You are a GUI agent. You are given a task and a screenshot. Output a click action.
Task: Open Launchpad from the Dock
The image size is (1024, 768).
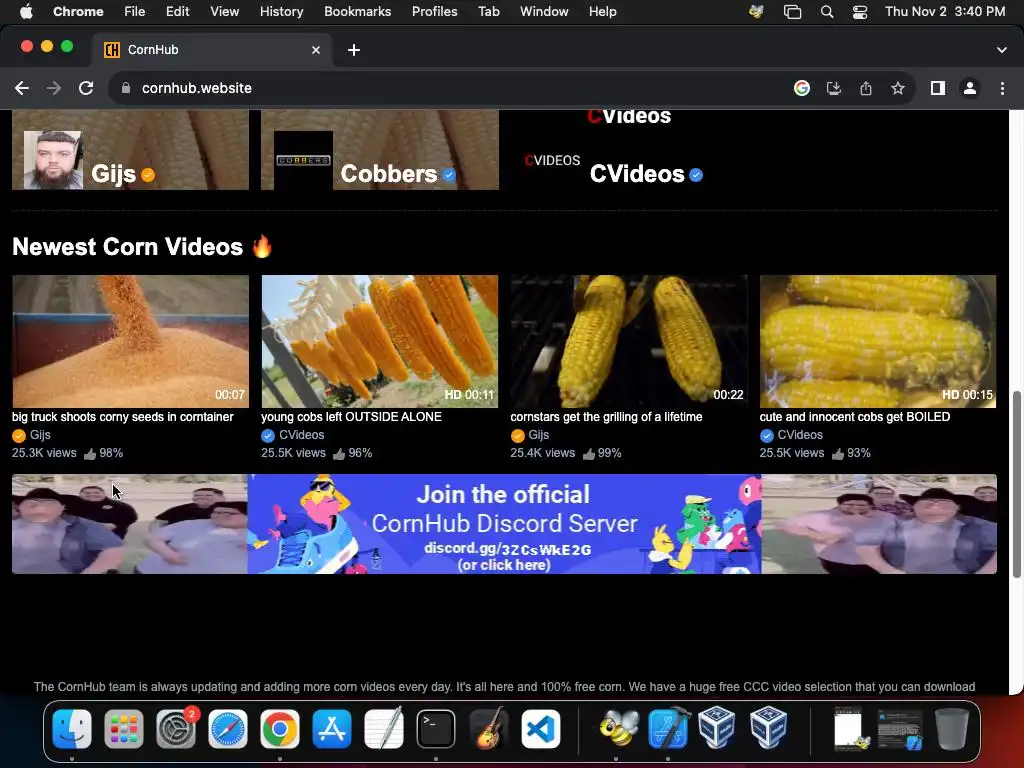pos(124,729)
